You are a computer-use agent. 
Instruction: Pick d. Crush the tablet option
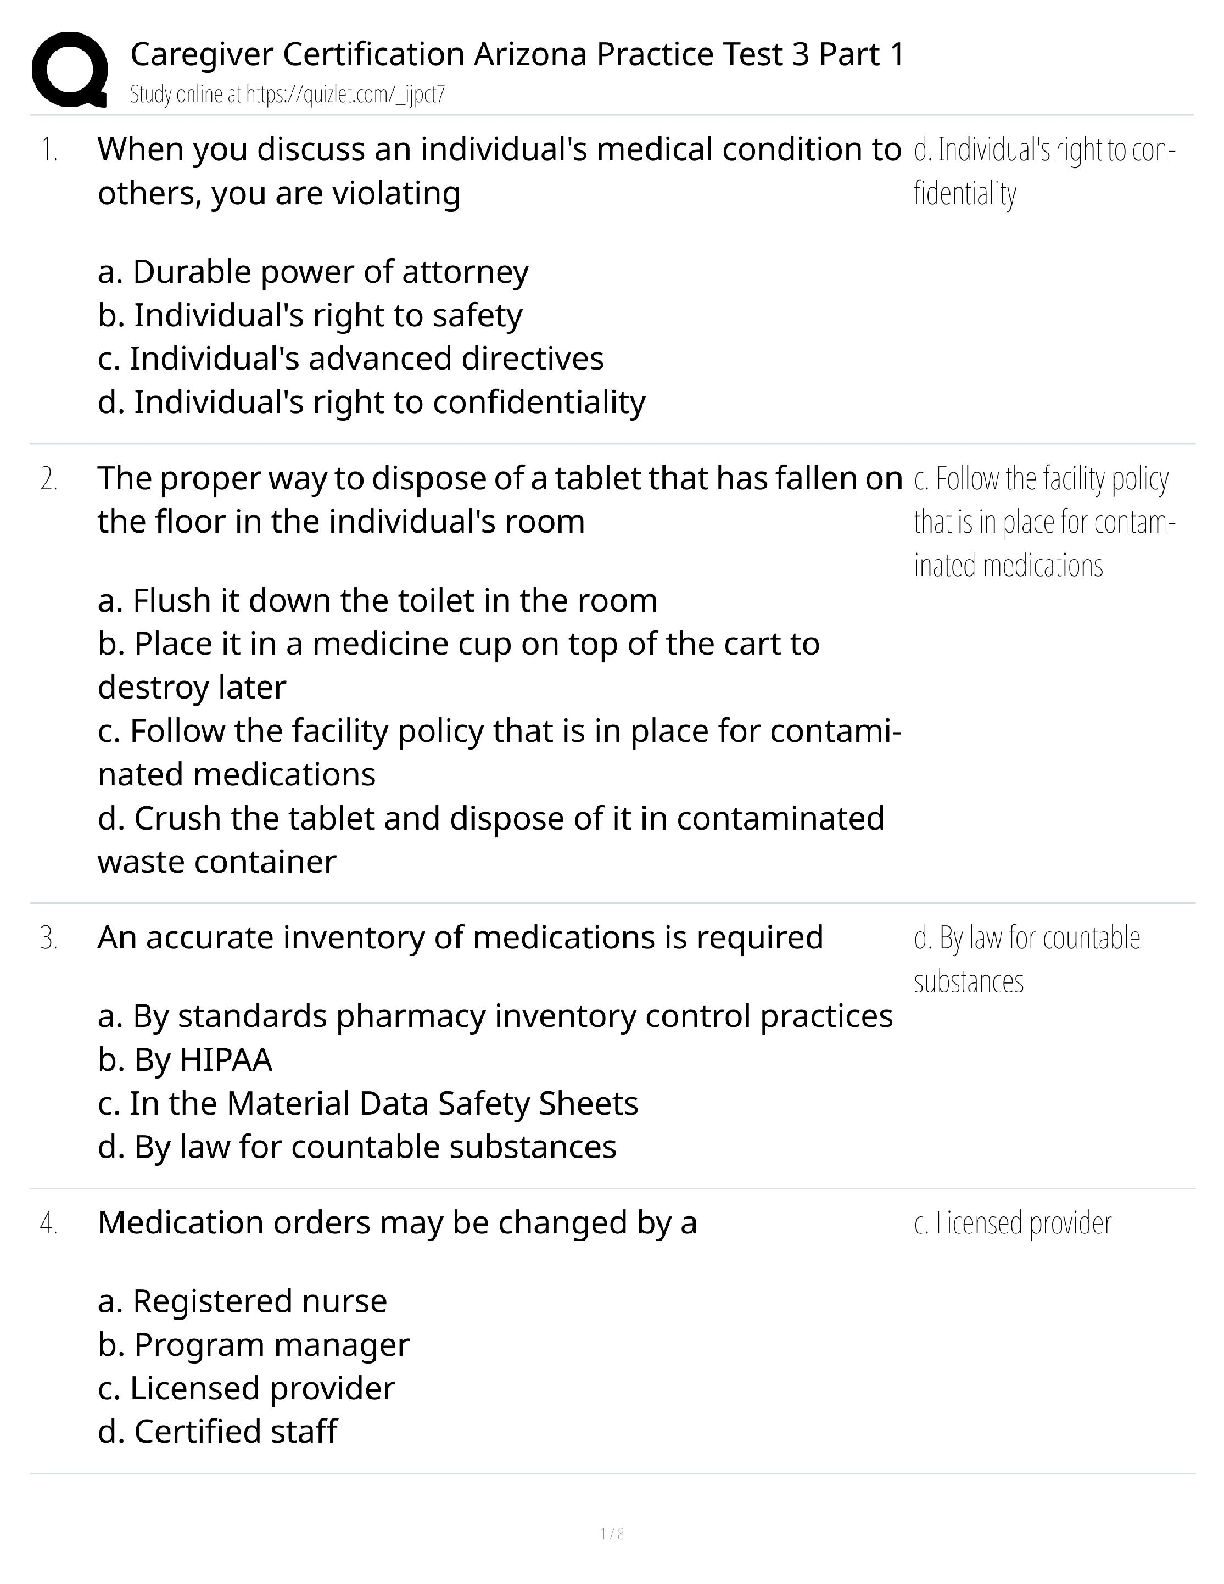pos(490,818)
